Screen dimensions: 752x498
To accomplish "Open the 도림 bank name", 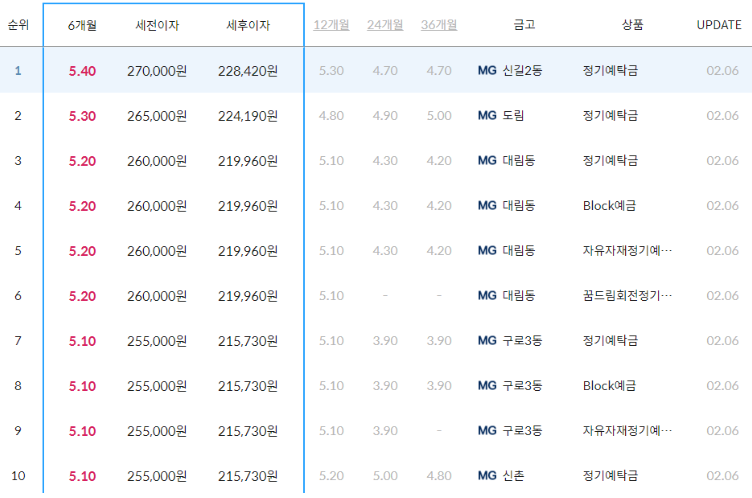I will click(513, 116).
